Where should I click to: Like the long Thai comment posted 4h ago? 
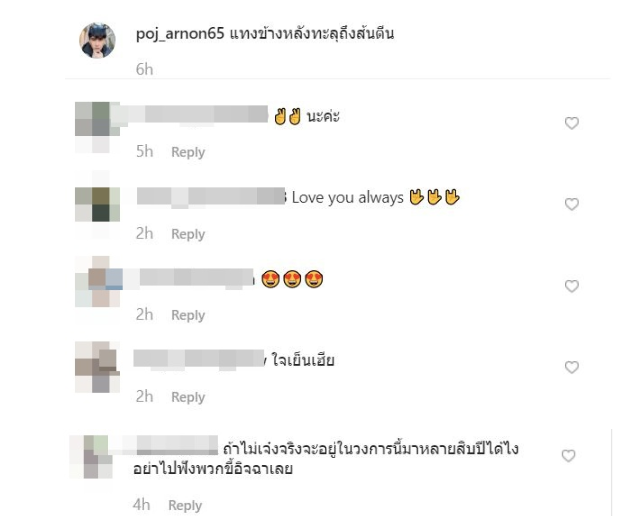[568, 456]
